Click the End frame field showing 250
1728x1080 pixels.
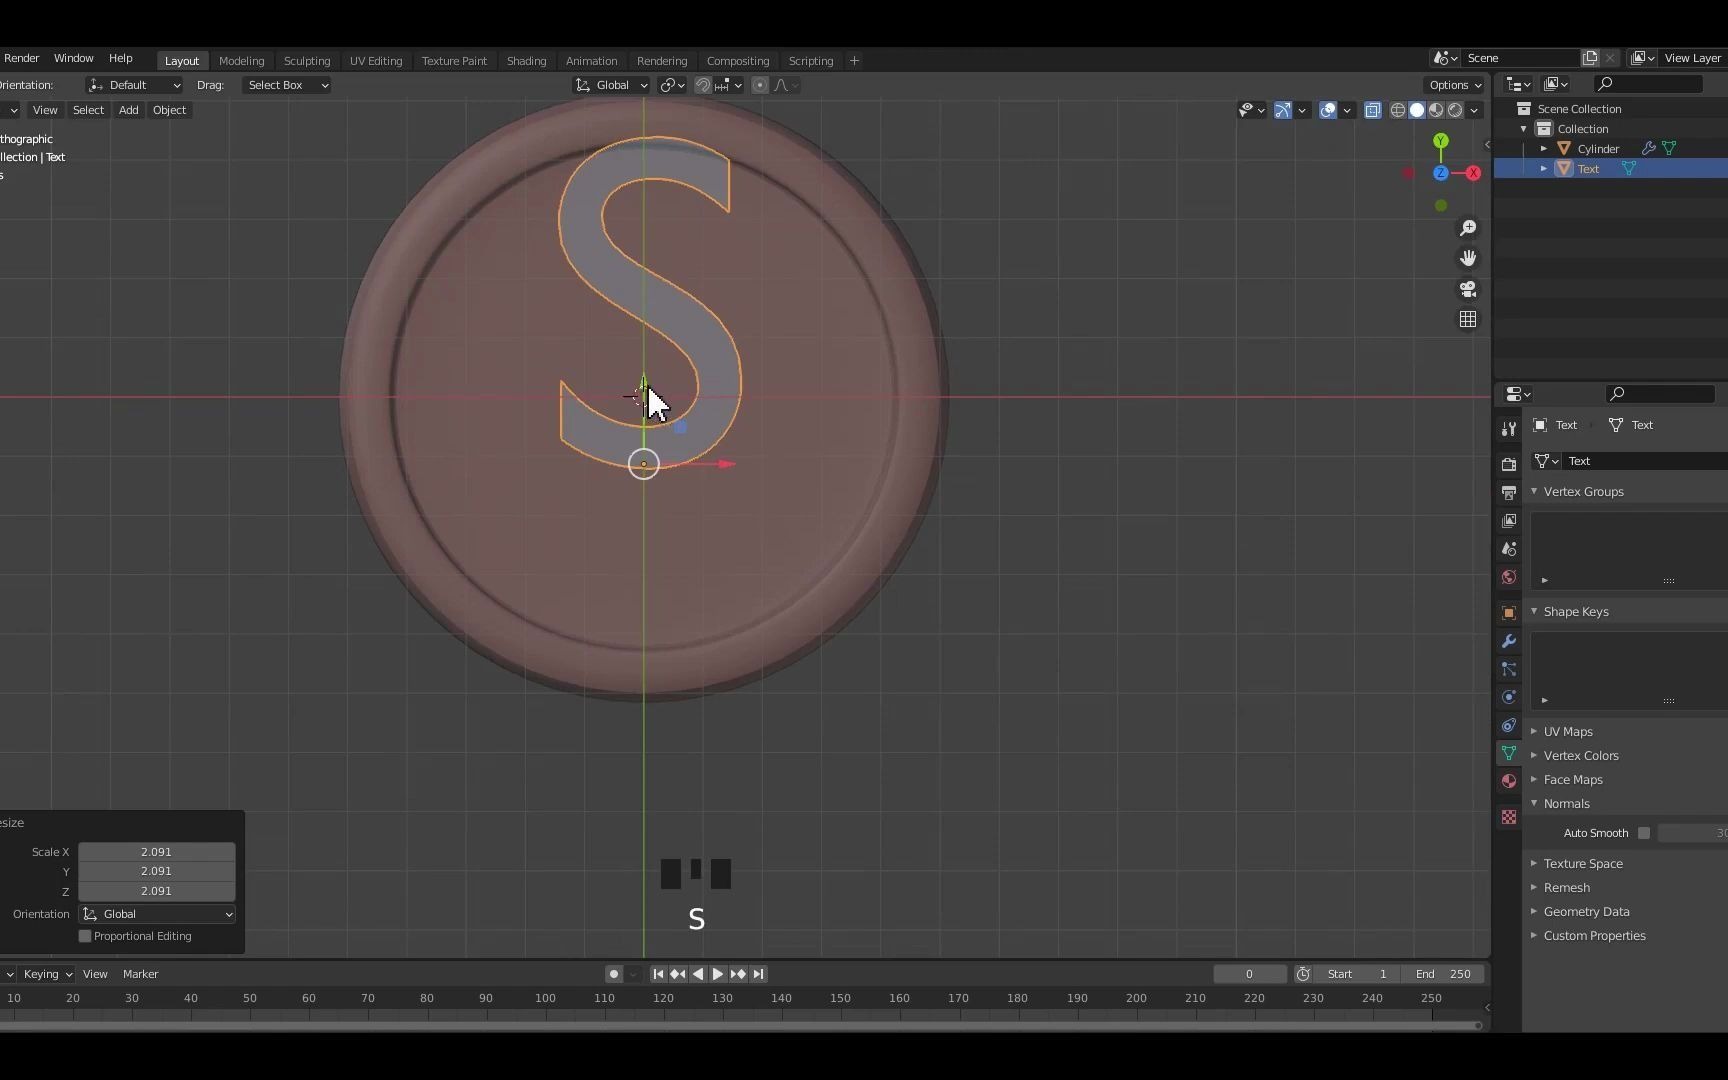[x=1443, y=974]
